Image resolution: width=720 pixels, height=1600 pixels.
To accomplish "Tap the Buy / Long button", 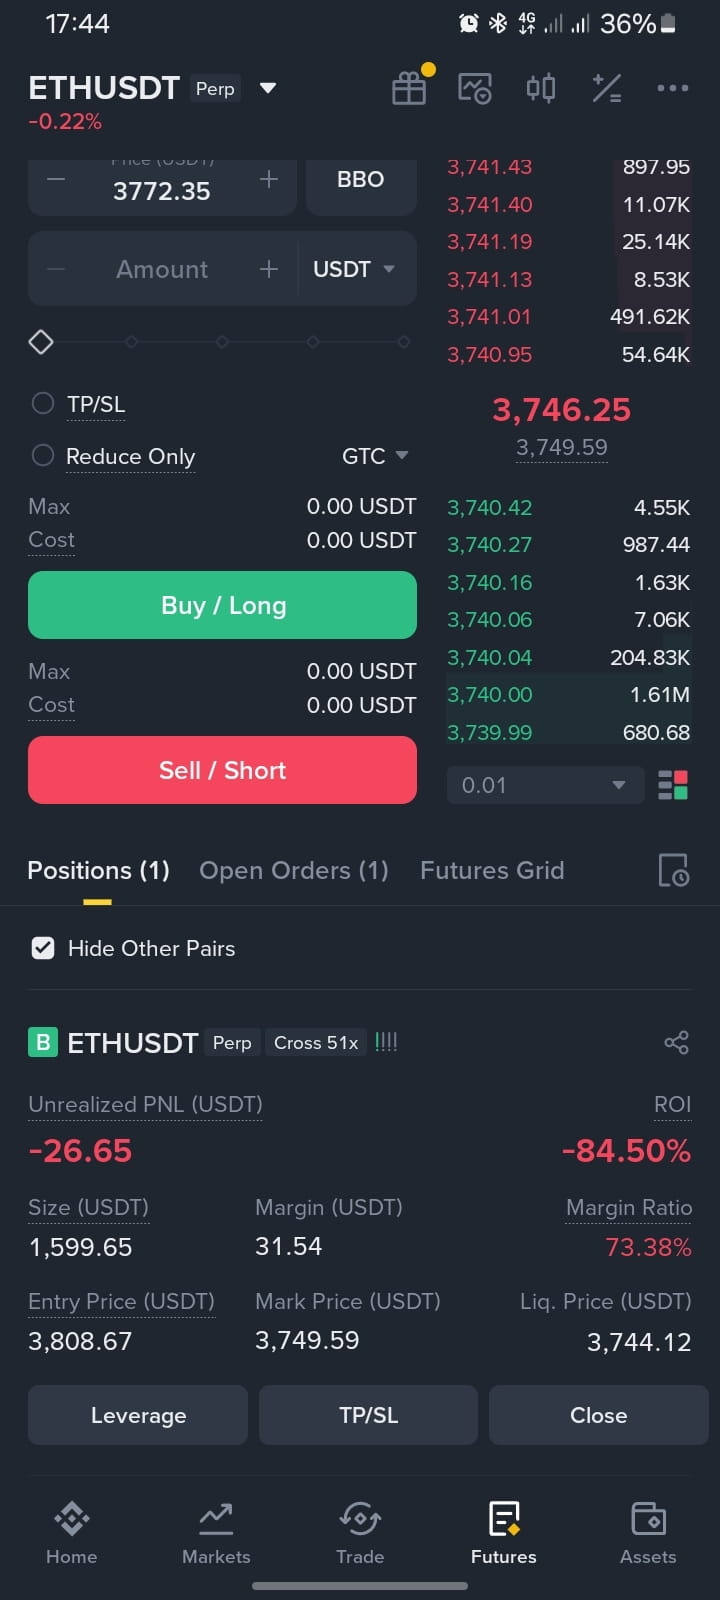I will tap(222, 605).
